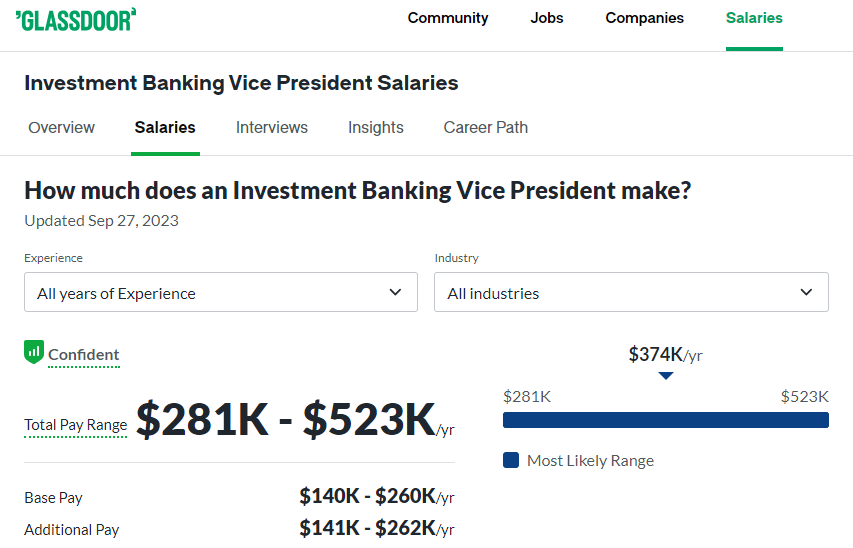Click the Most Likely Range legend square
This screenshot has width=853, height=548.
pos(511,460)
